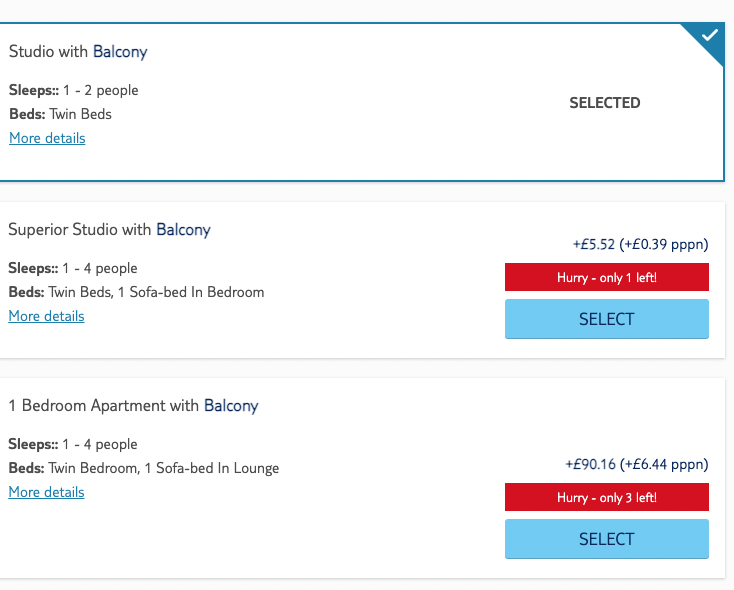Screen dimensions: 734x590
Task: Click the 'Hurry - only 3 left!' banner
Action: click(x=607, y=497)
